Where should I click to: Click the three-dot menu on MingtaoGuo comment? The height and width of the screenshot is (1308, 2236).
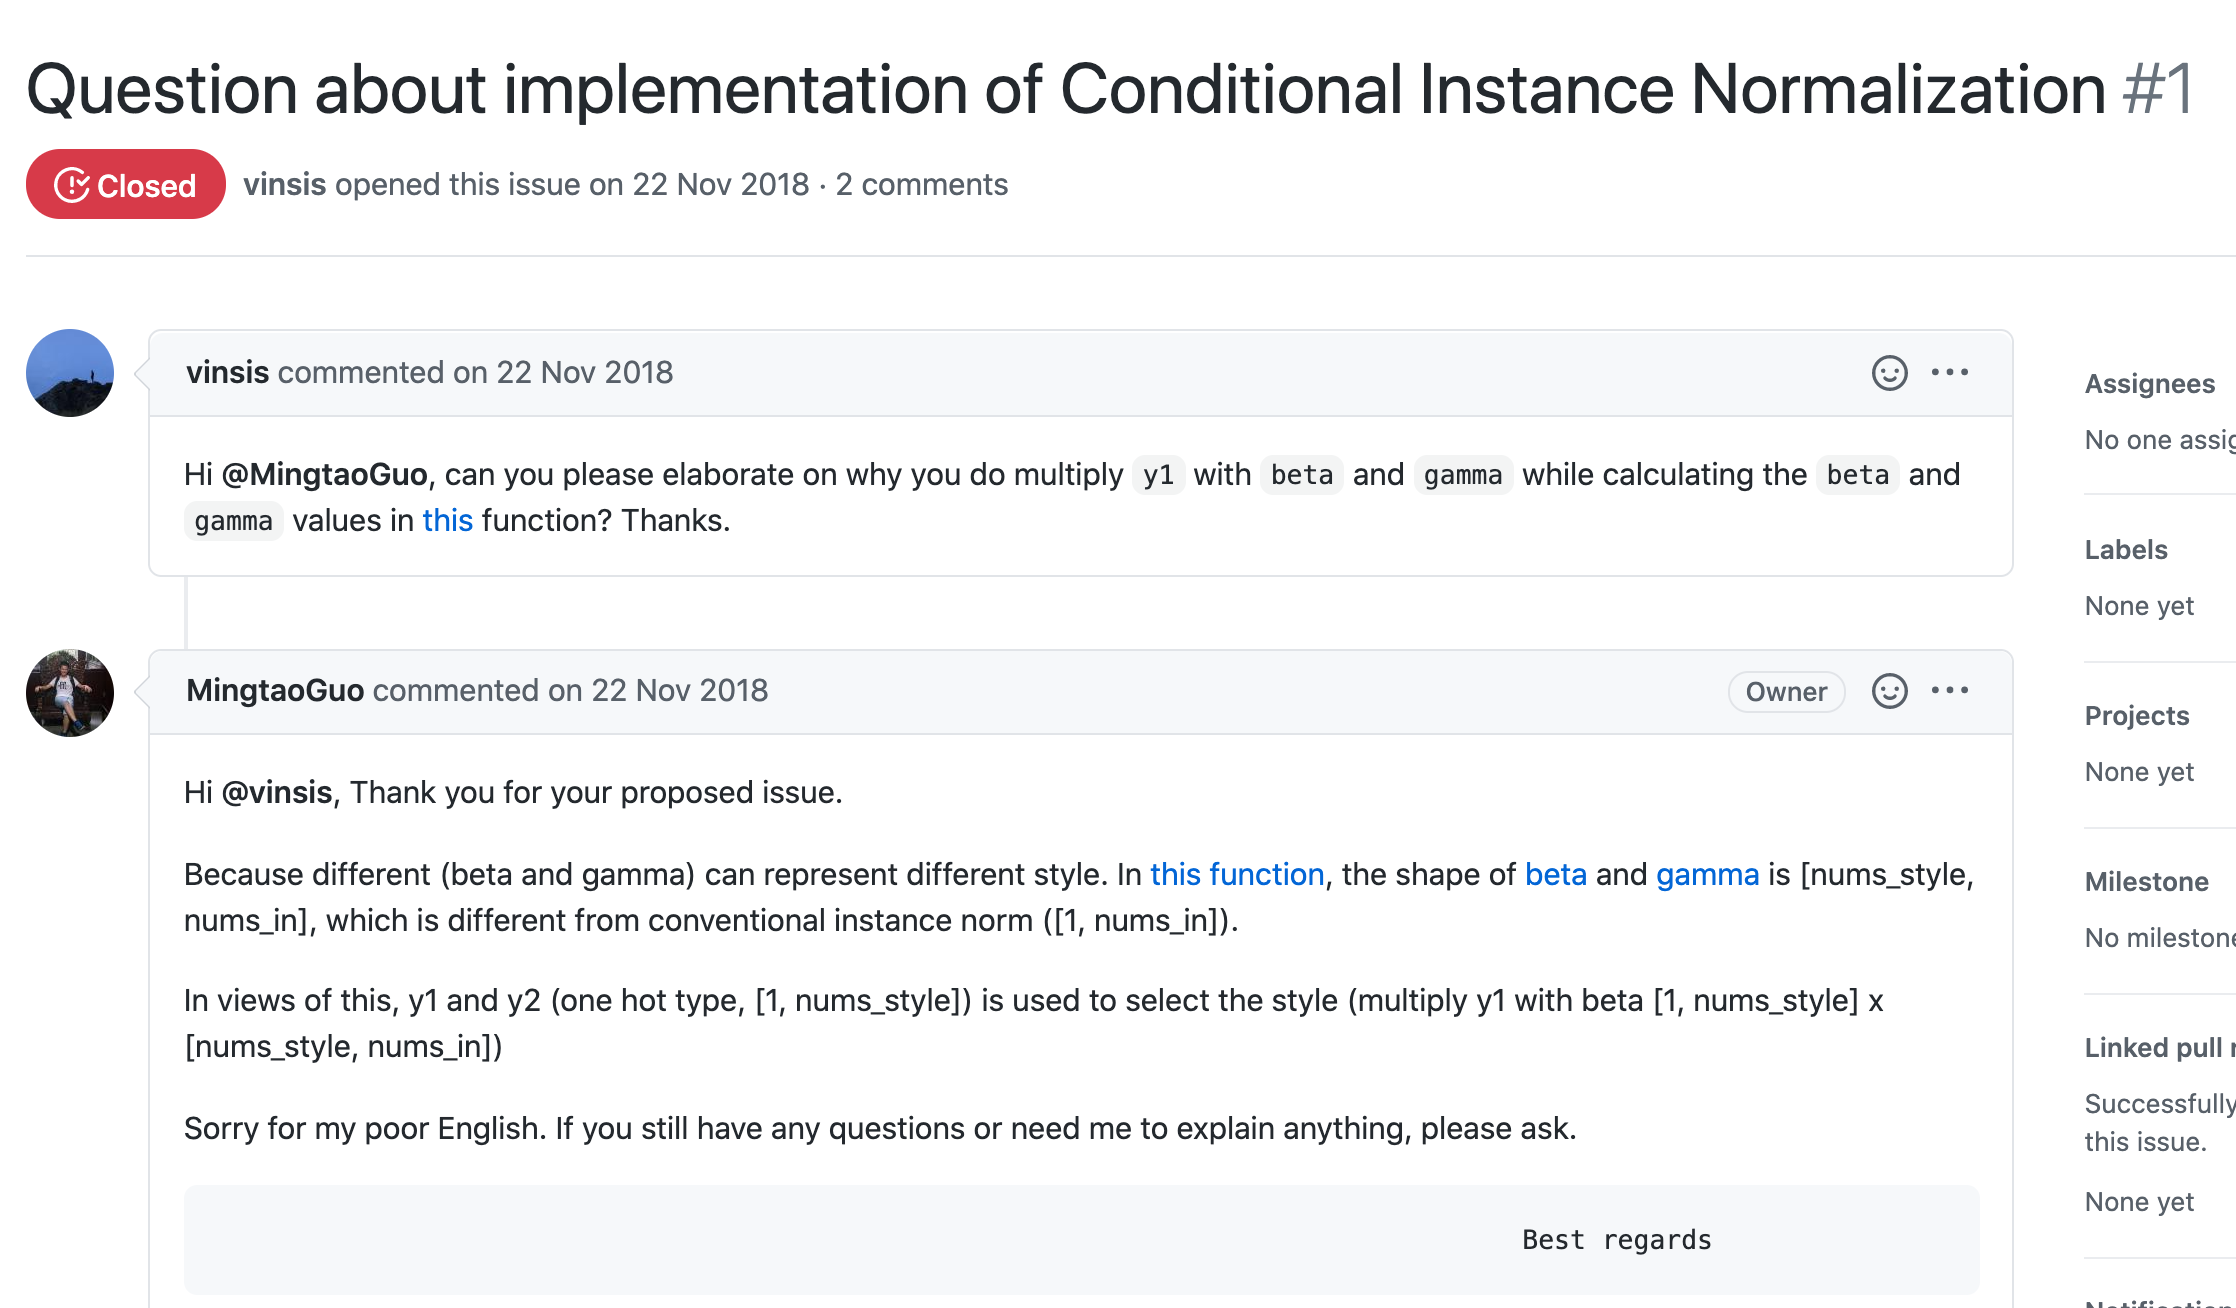(x=1954, y=690)
